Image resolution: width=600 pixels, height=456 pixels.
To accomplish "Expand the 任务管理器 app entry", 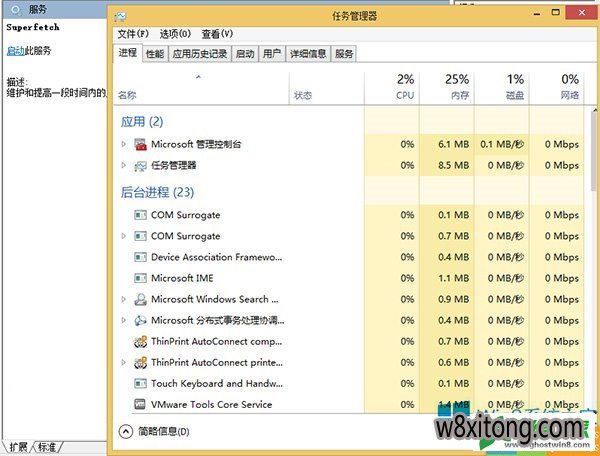I will click(124, 165).
